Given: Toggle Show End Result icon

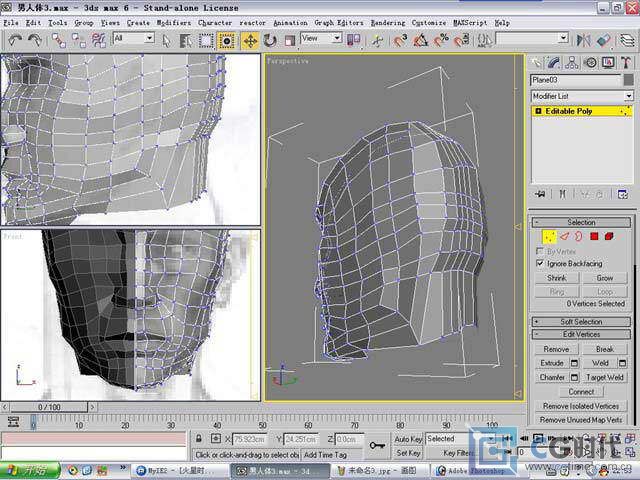Looking at the screenshot, I should coord(562,194).
